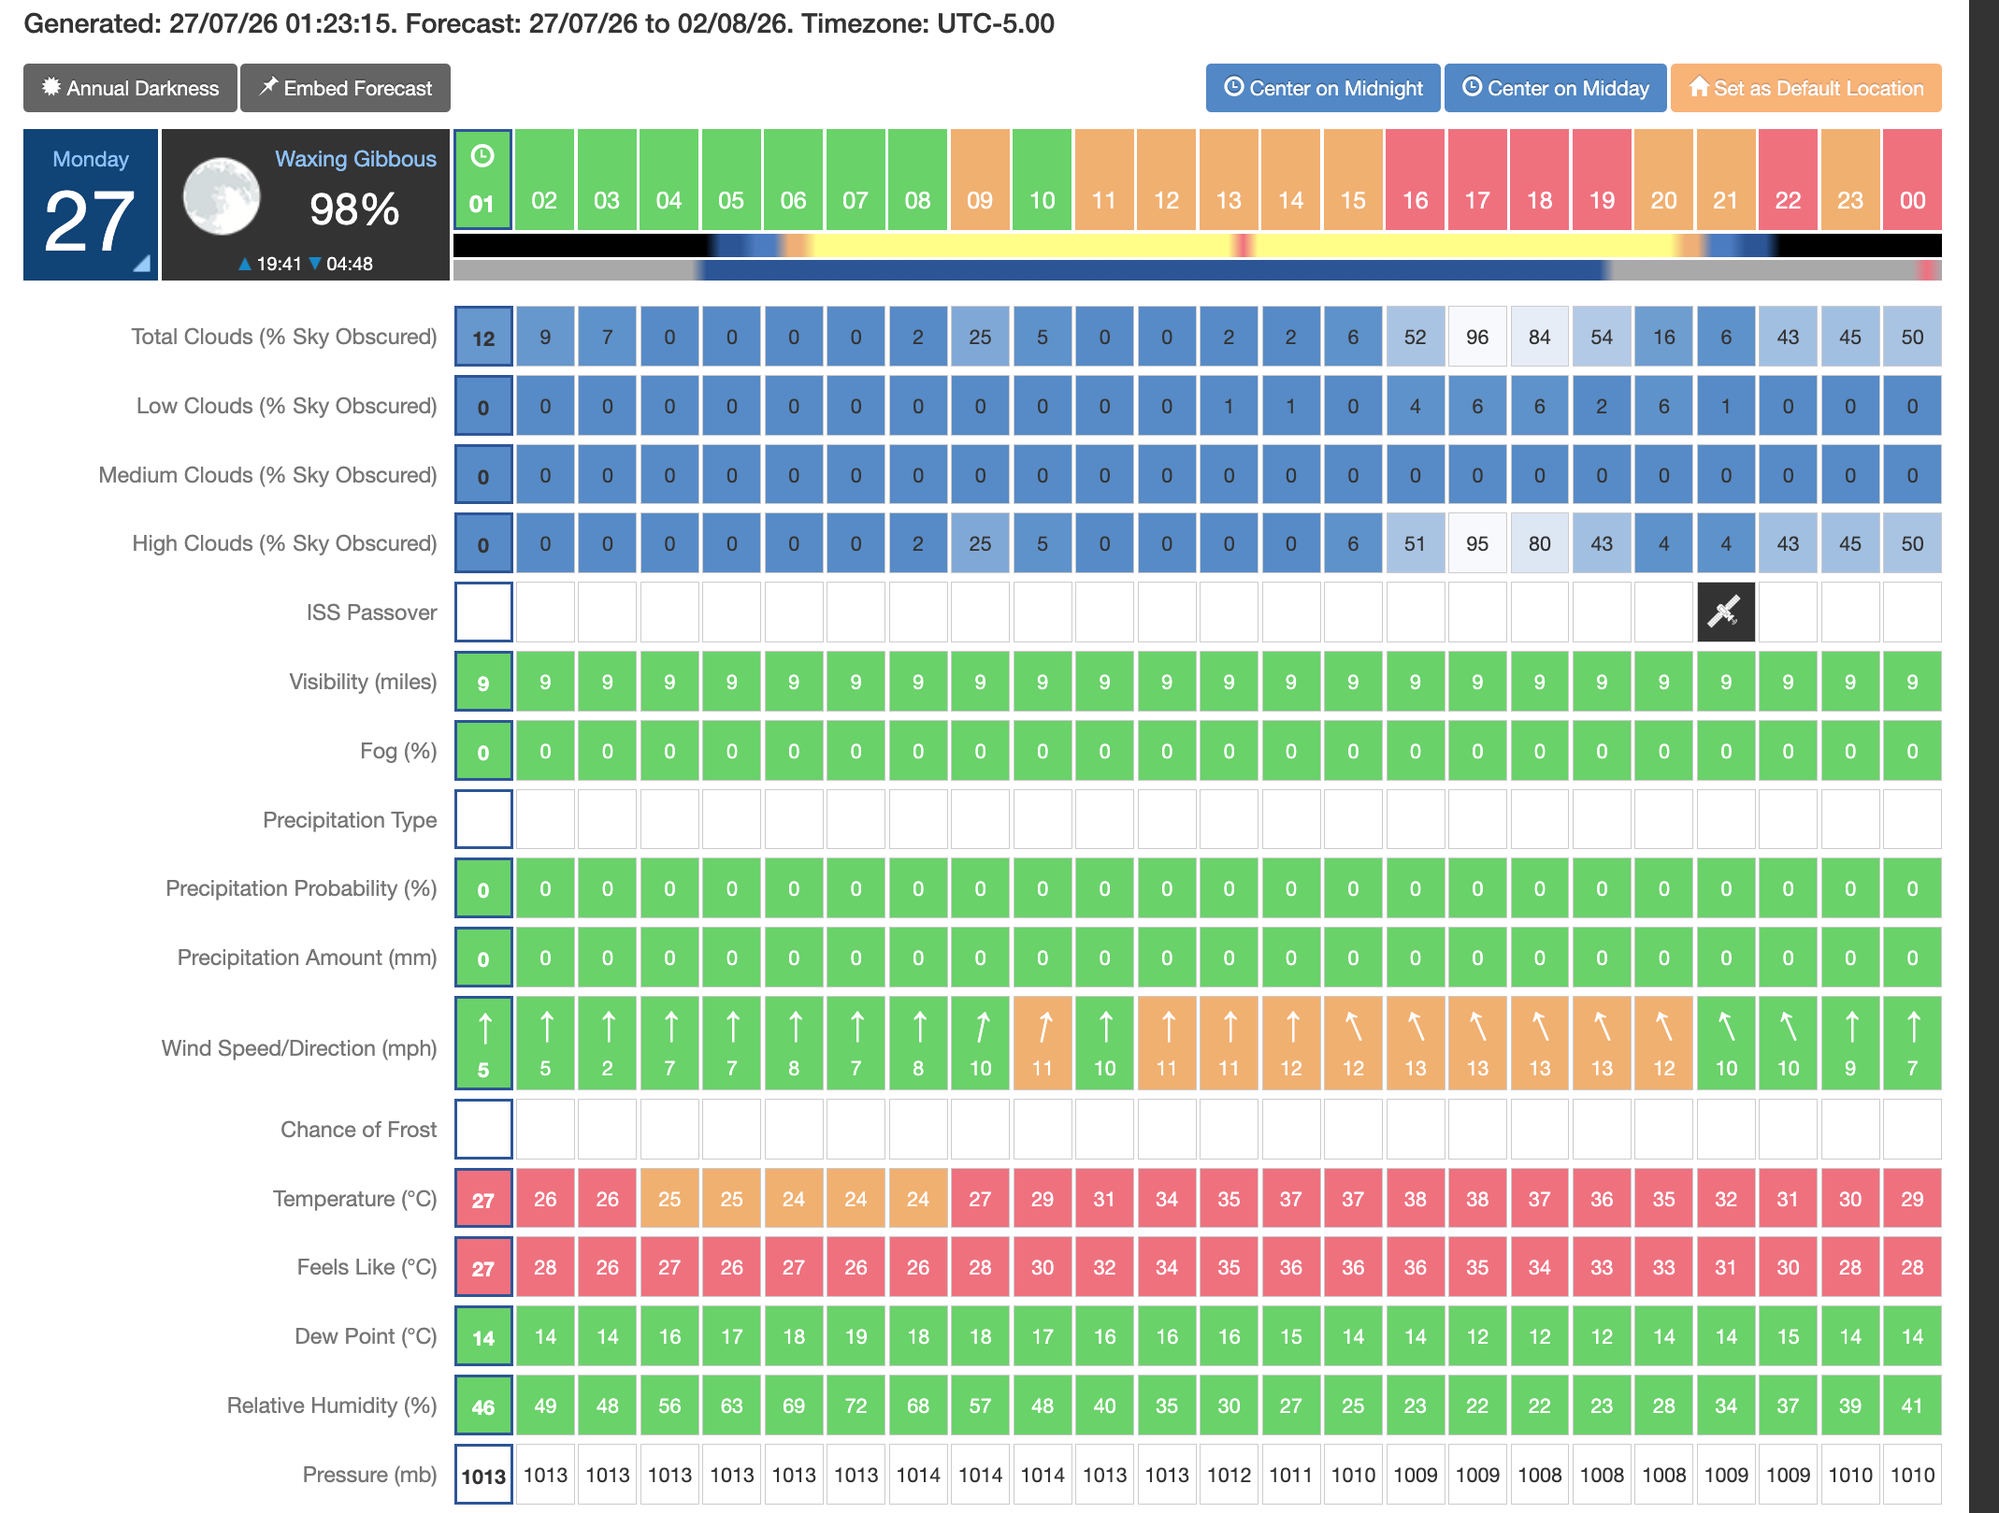Click the moonrise up-arrow icon beside 19:41

245,264
